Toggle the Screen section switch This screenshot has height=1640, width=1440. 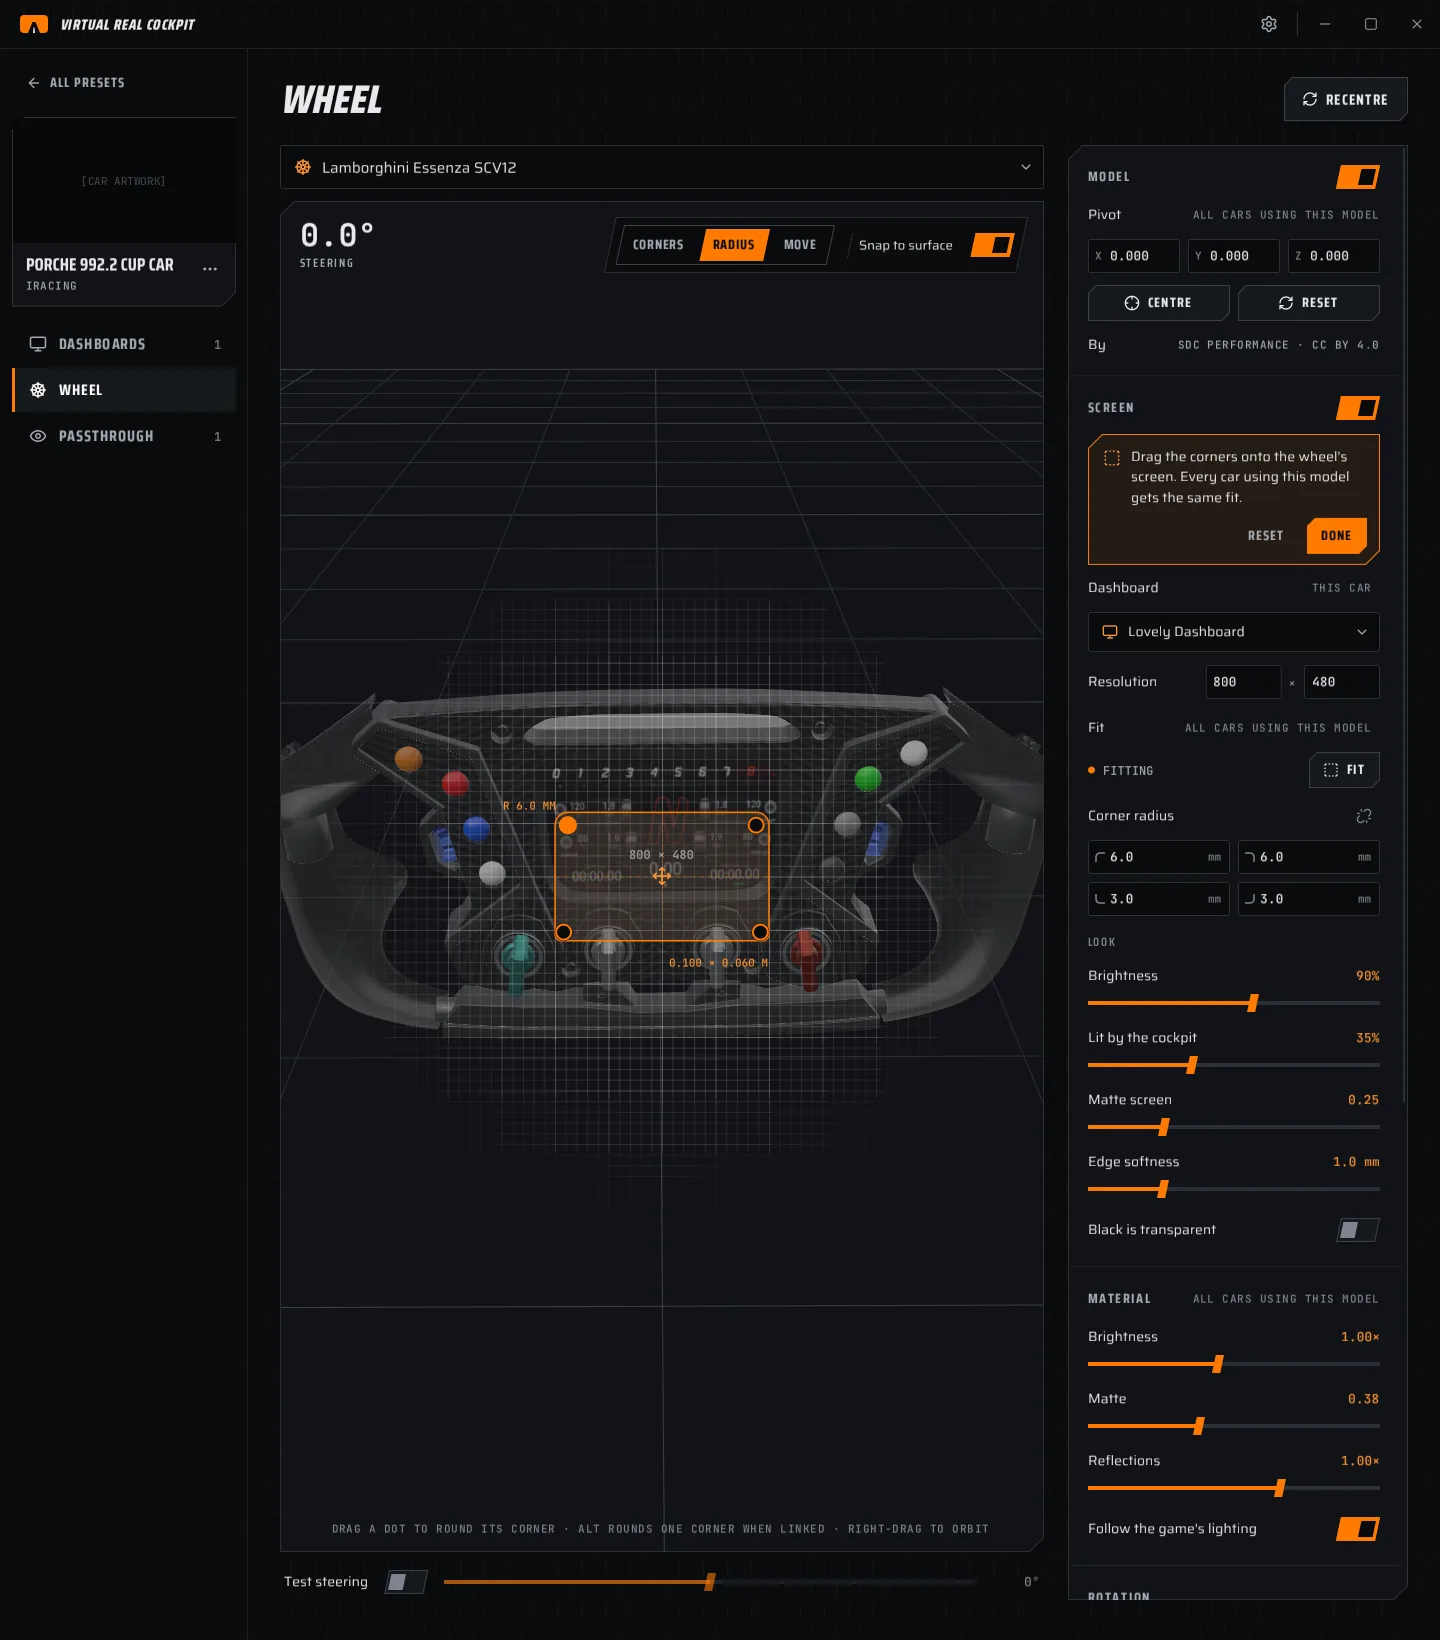click(x=1358, y=408)
